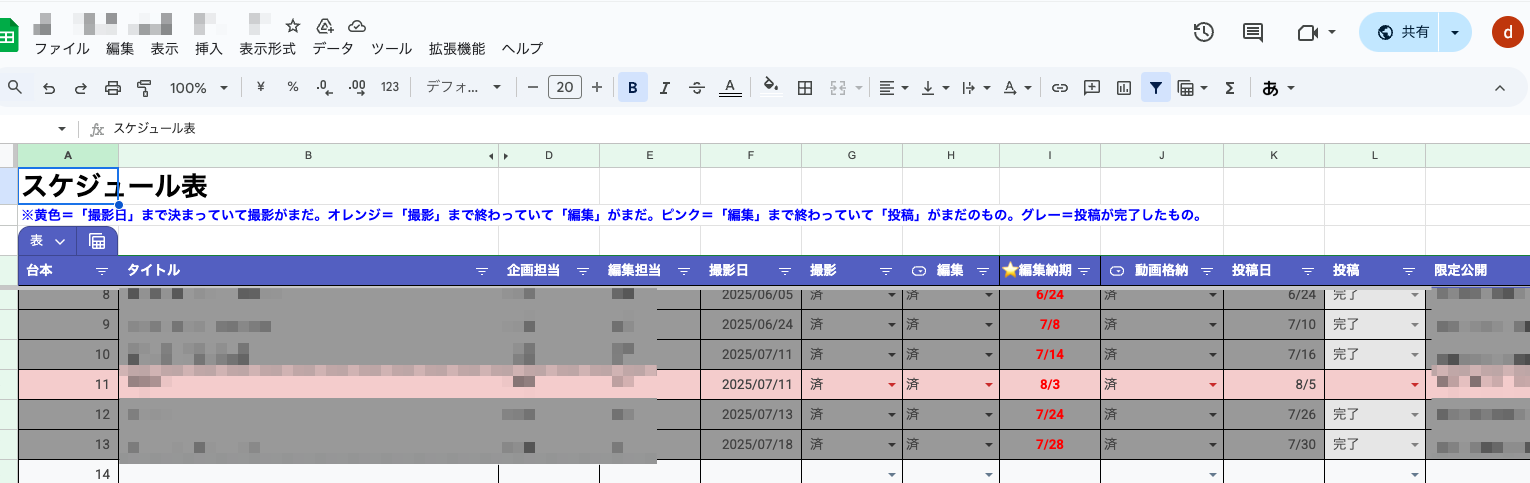1530x483 pixels.
Task: Search the menus magnifier icon
Action: pos(15,88)
